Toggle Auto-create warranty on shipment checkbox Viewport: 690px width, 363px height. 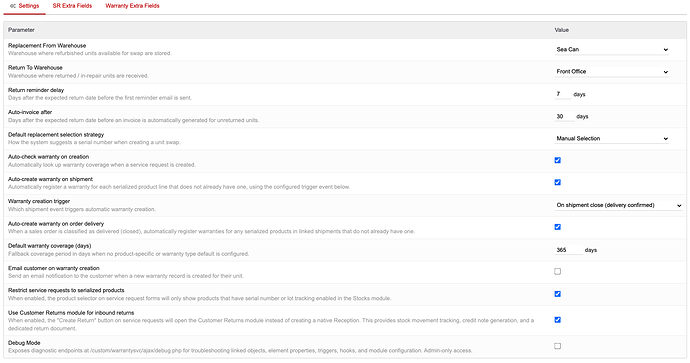coord(558,182)
